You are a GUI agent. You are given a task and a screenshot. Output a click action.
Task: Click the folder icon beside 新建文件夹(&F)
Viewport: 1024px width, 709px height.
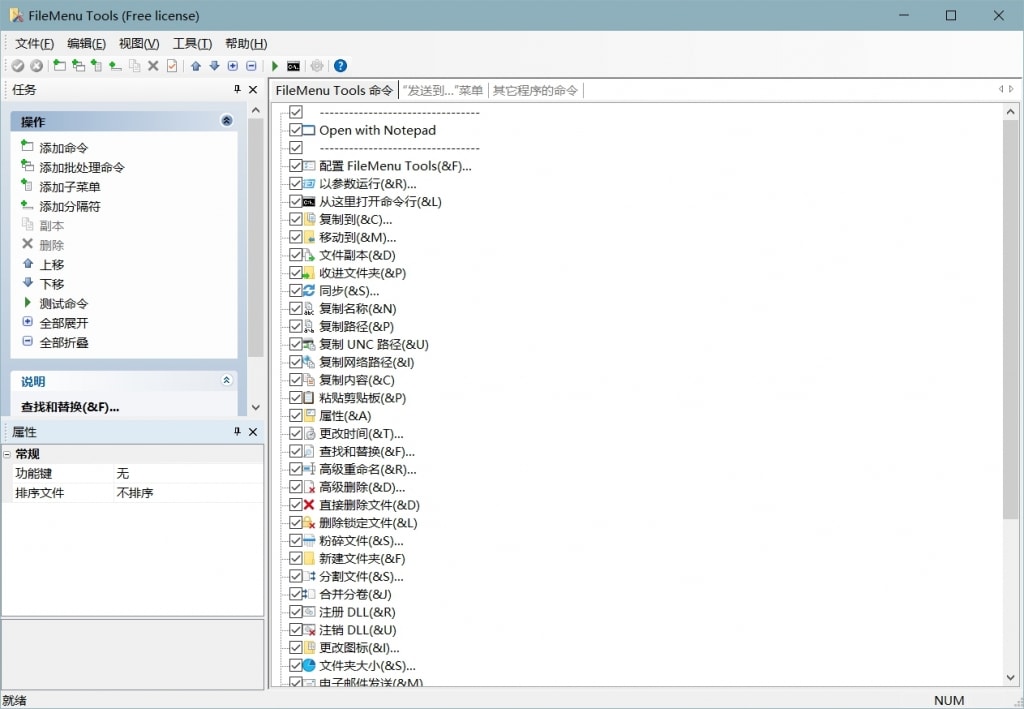[309, 558]
